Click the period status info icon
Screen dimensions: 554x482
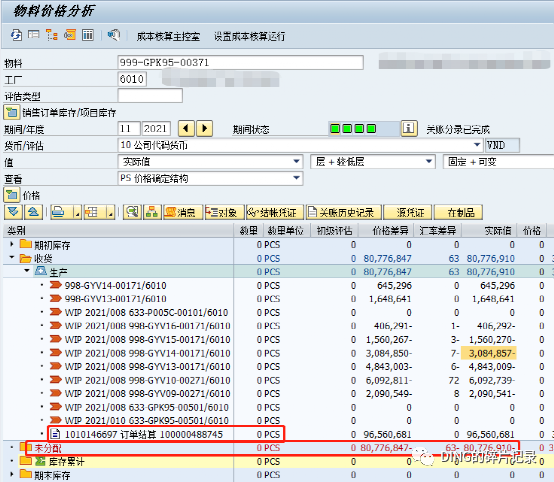click(409, 128)
